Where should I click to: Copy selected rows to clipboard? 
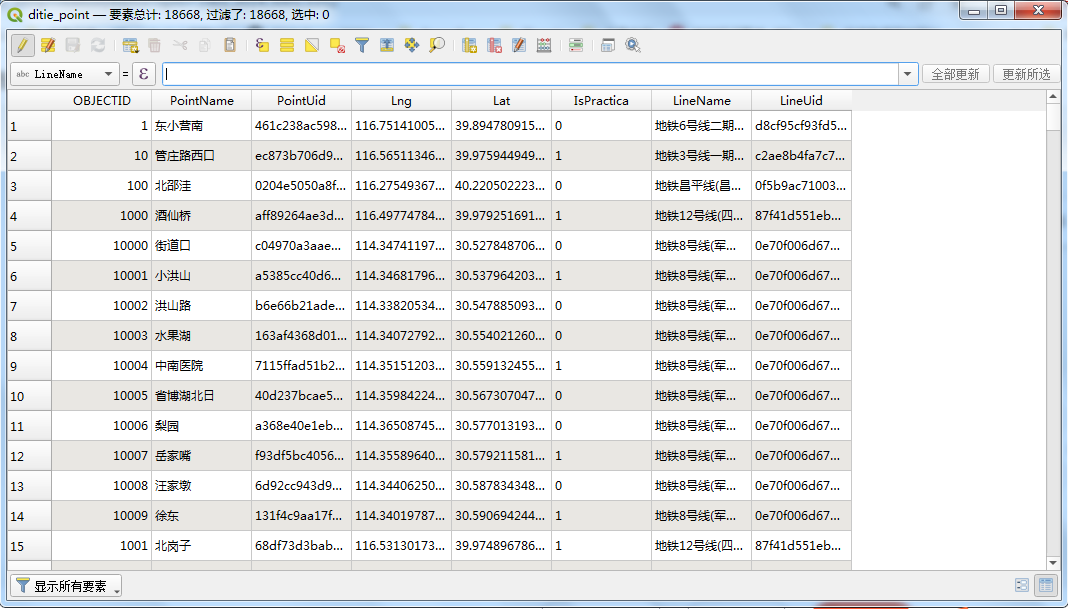coord(203,45)
